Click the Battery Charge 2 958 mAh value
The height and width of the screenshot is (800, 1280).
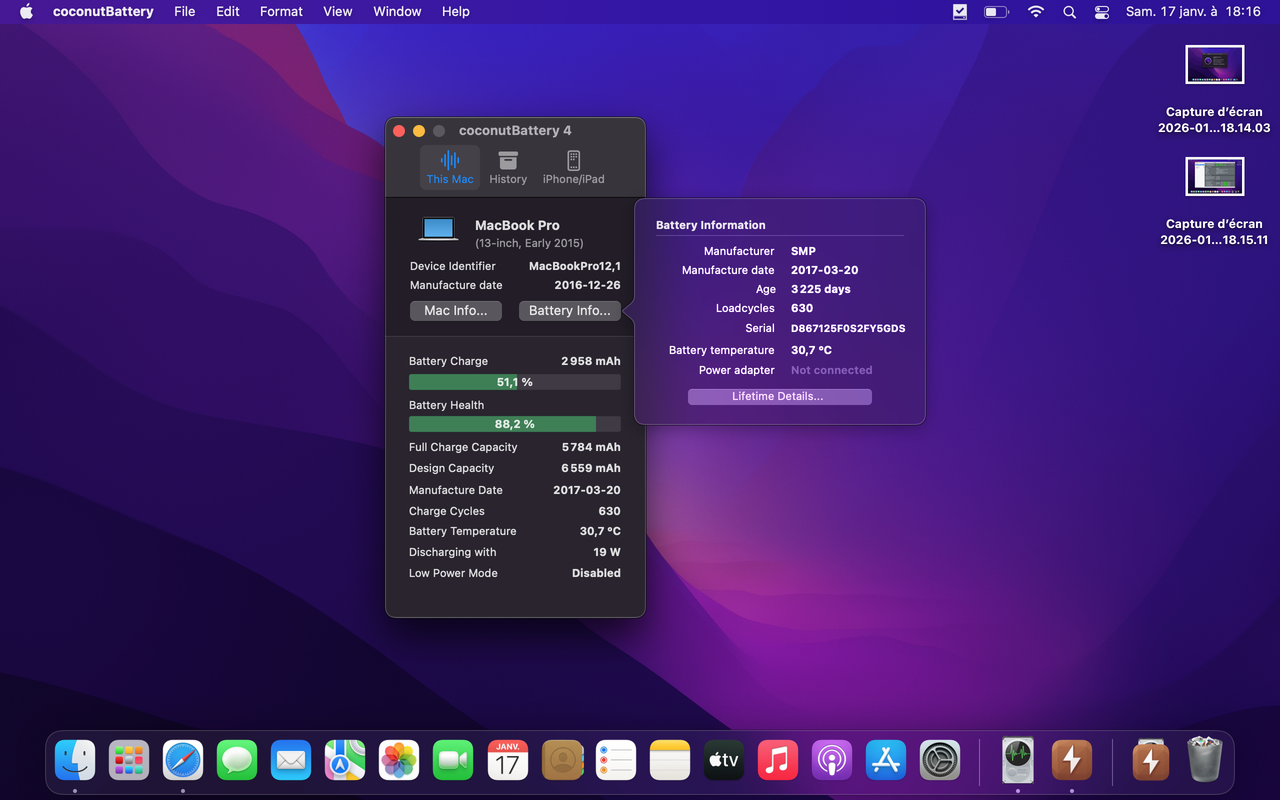pos(591,361)
